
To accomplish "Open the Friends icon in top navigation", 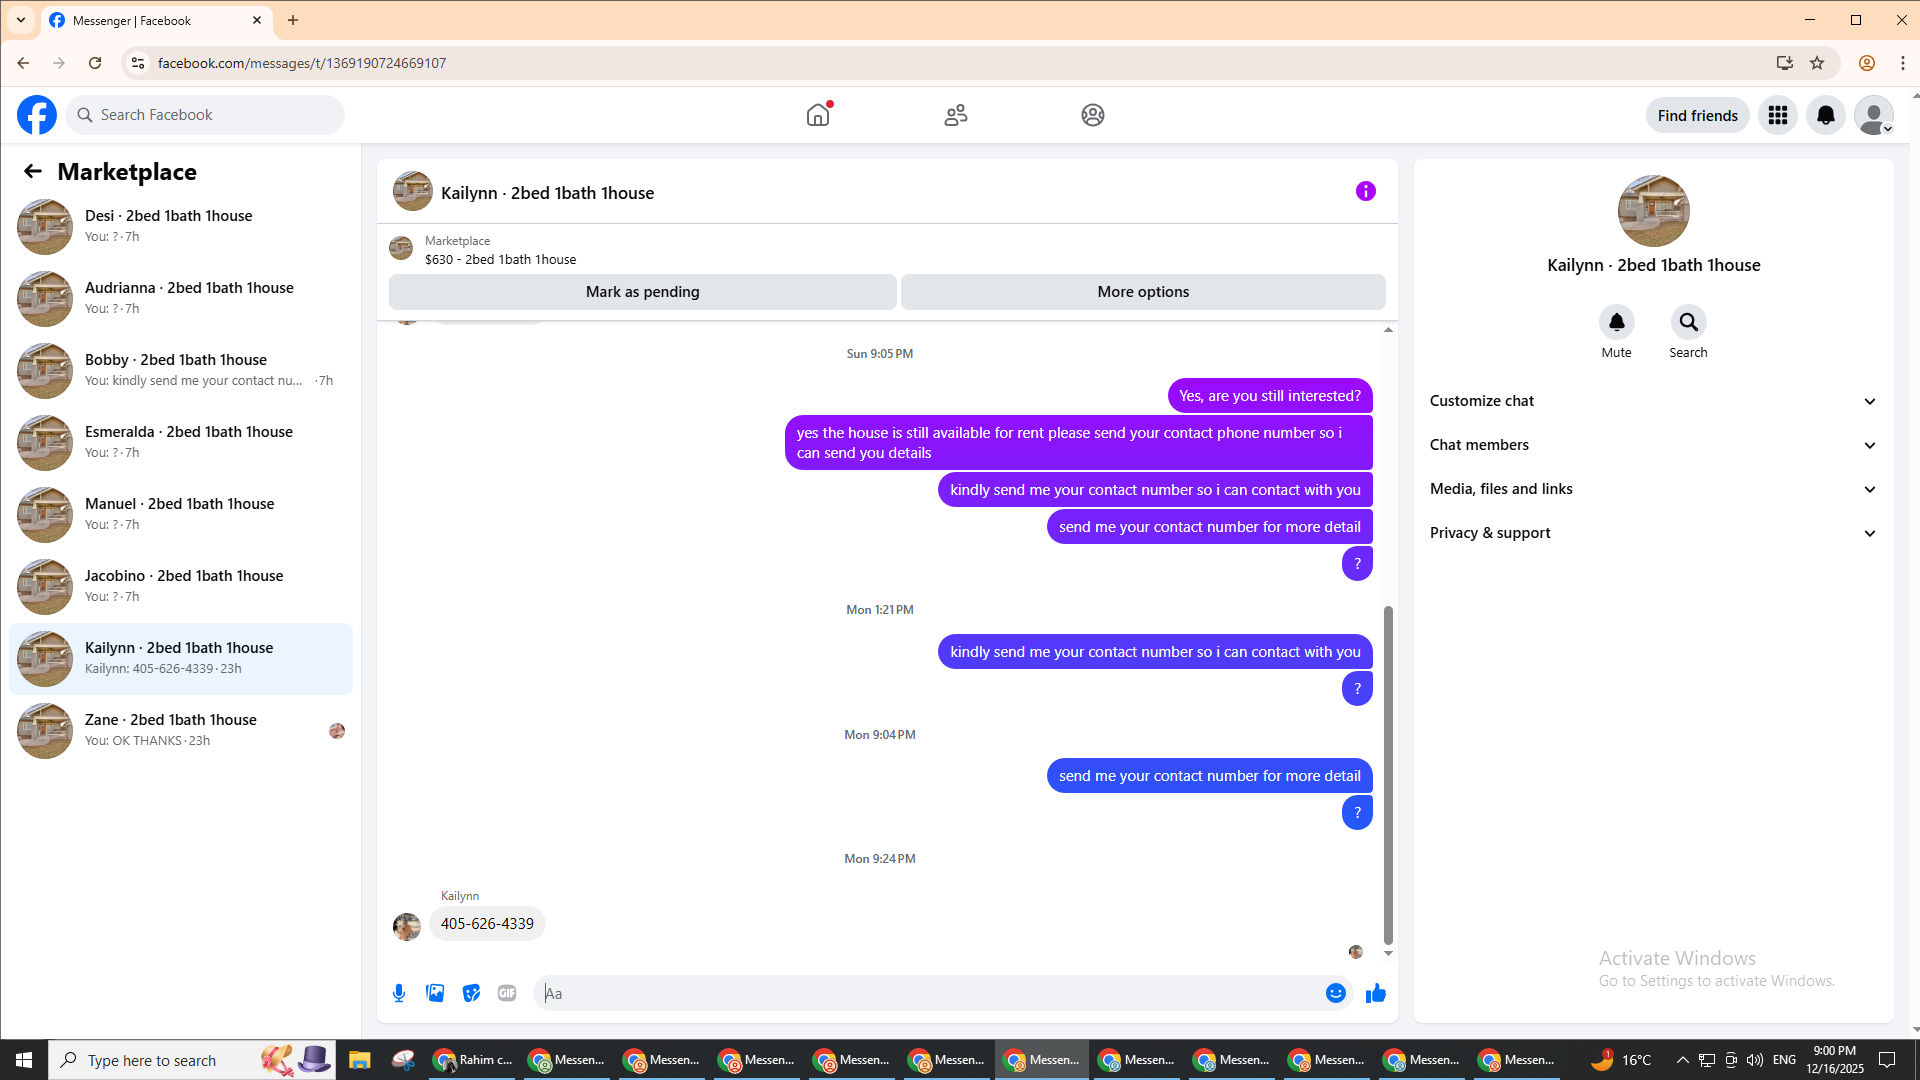I will pos(956,115).
